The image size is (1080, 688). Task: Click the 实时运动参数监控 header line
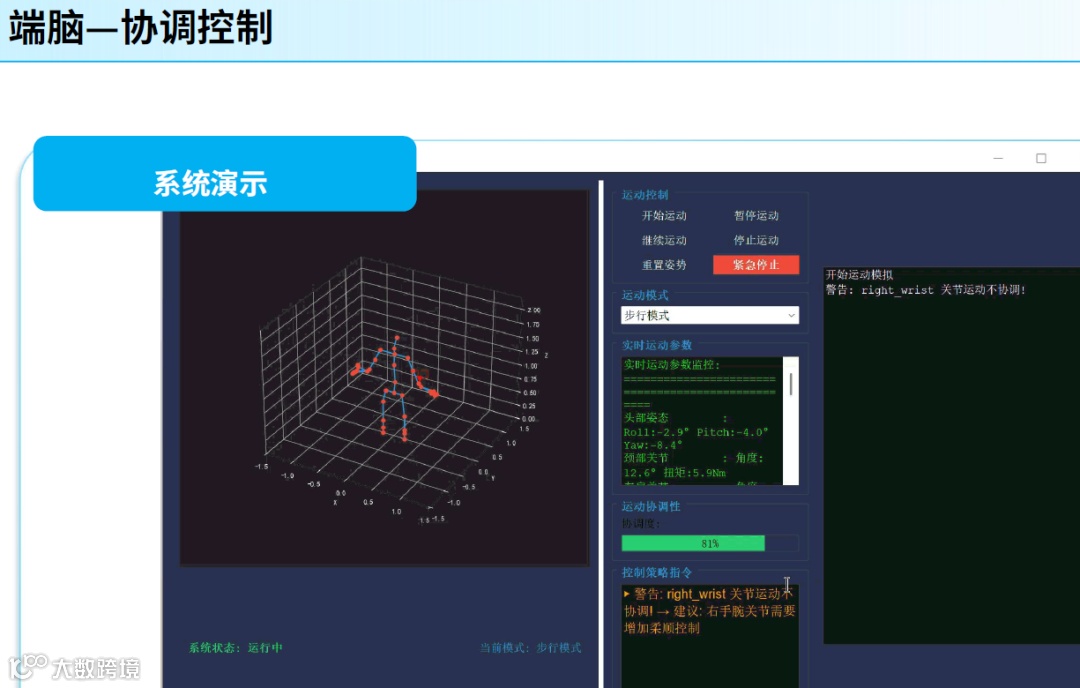(x=672, y=364)
